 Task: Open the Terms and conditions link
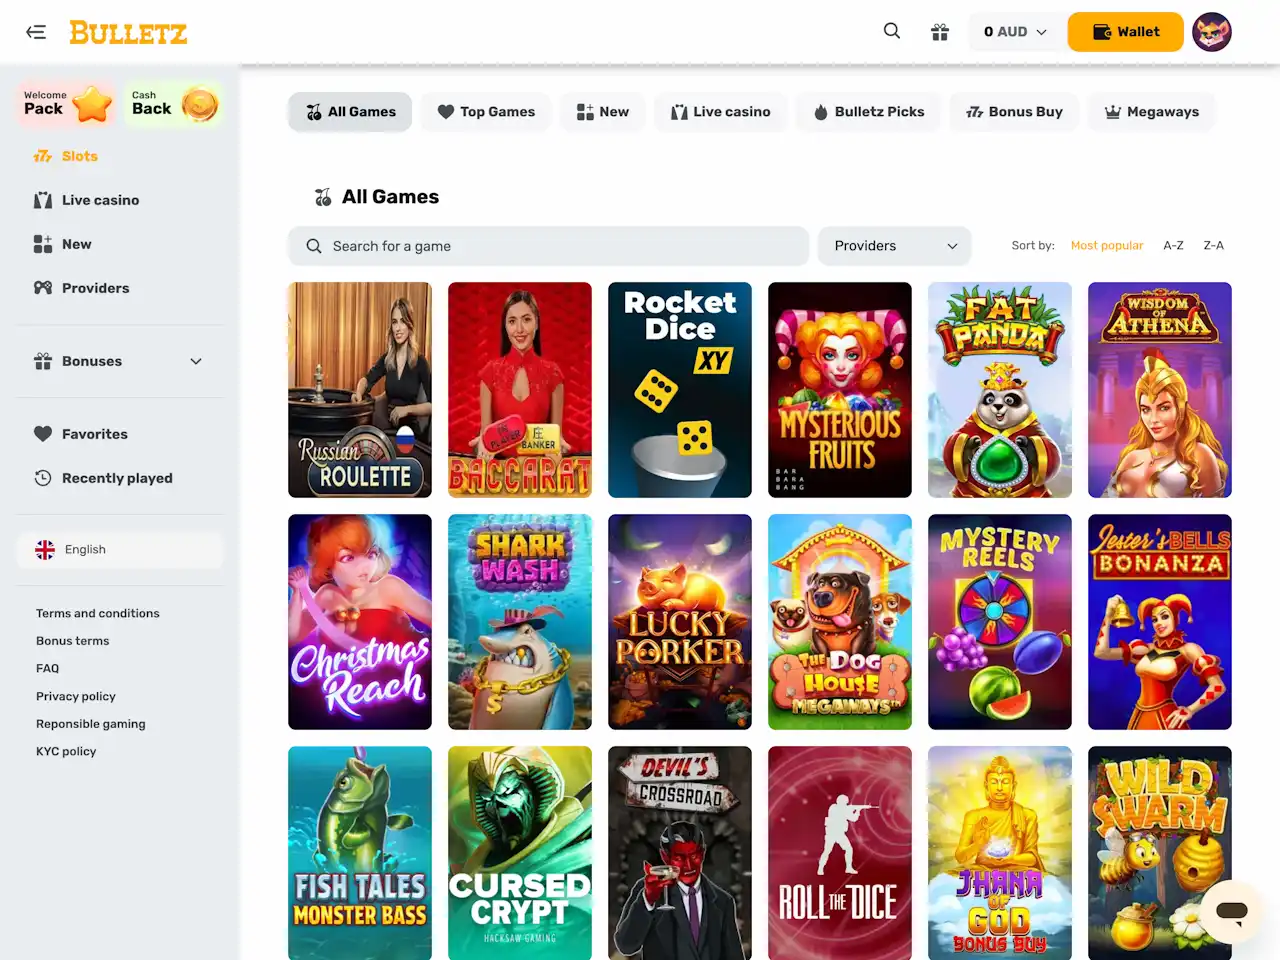tap(98, 613)
